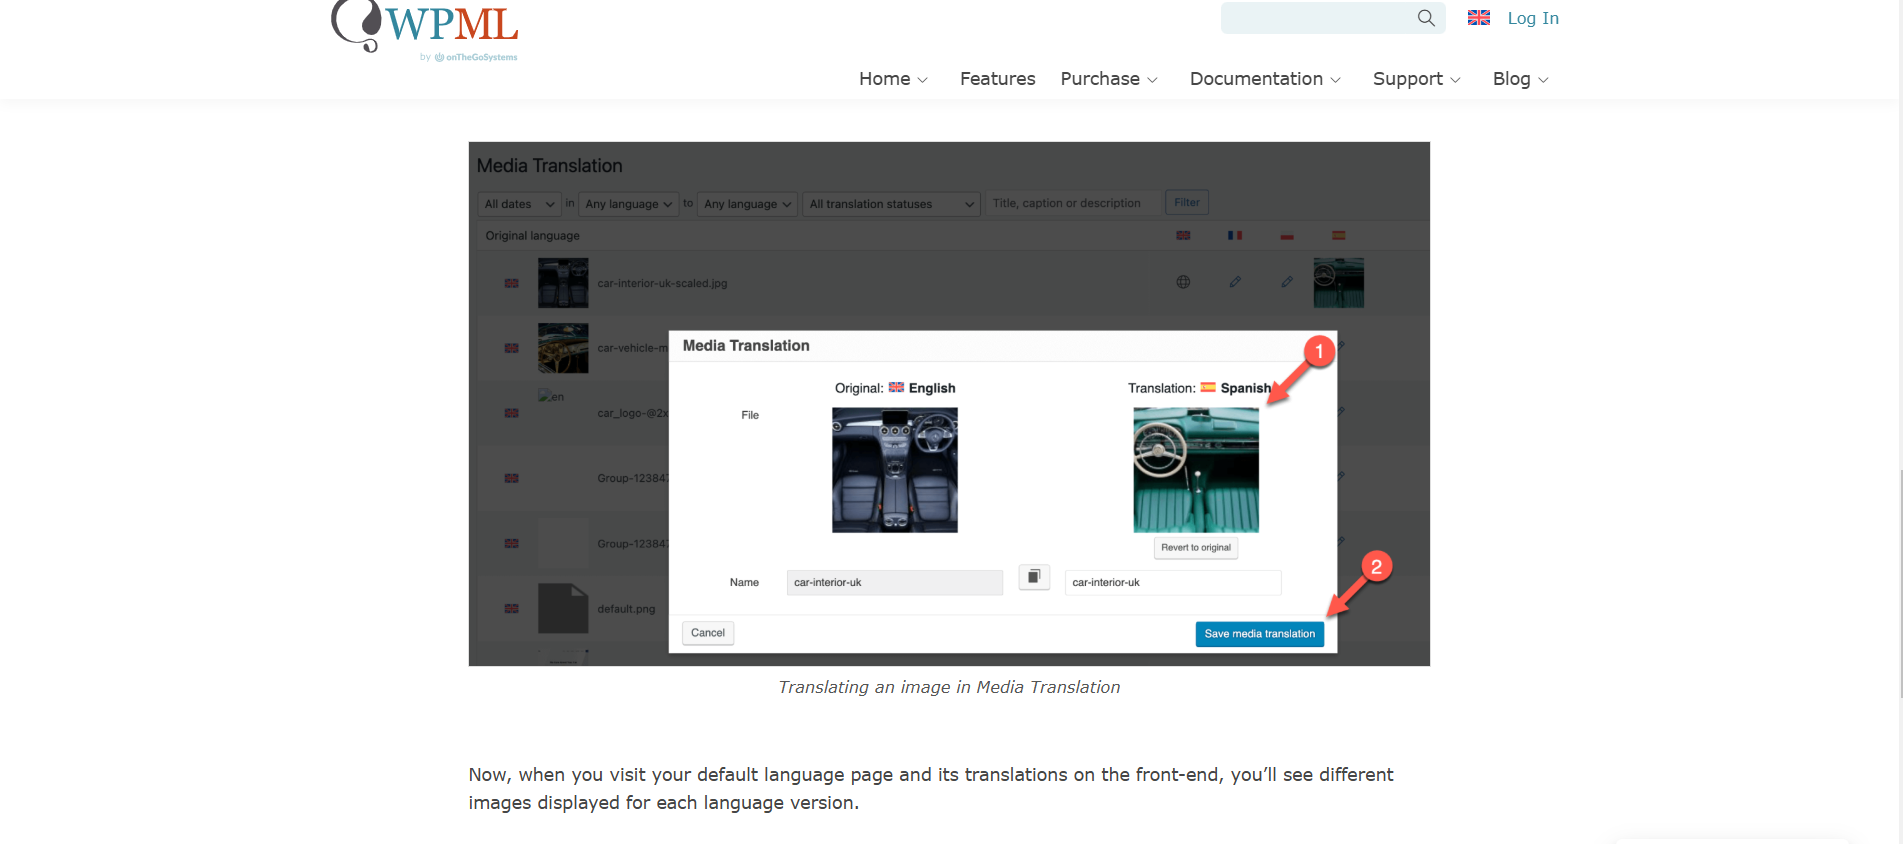Click the Polish pencil icon for car-interior-uk-scaled.jpg
1903x844 pixels.
(1287, 282)
